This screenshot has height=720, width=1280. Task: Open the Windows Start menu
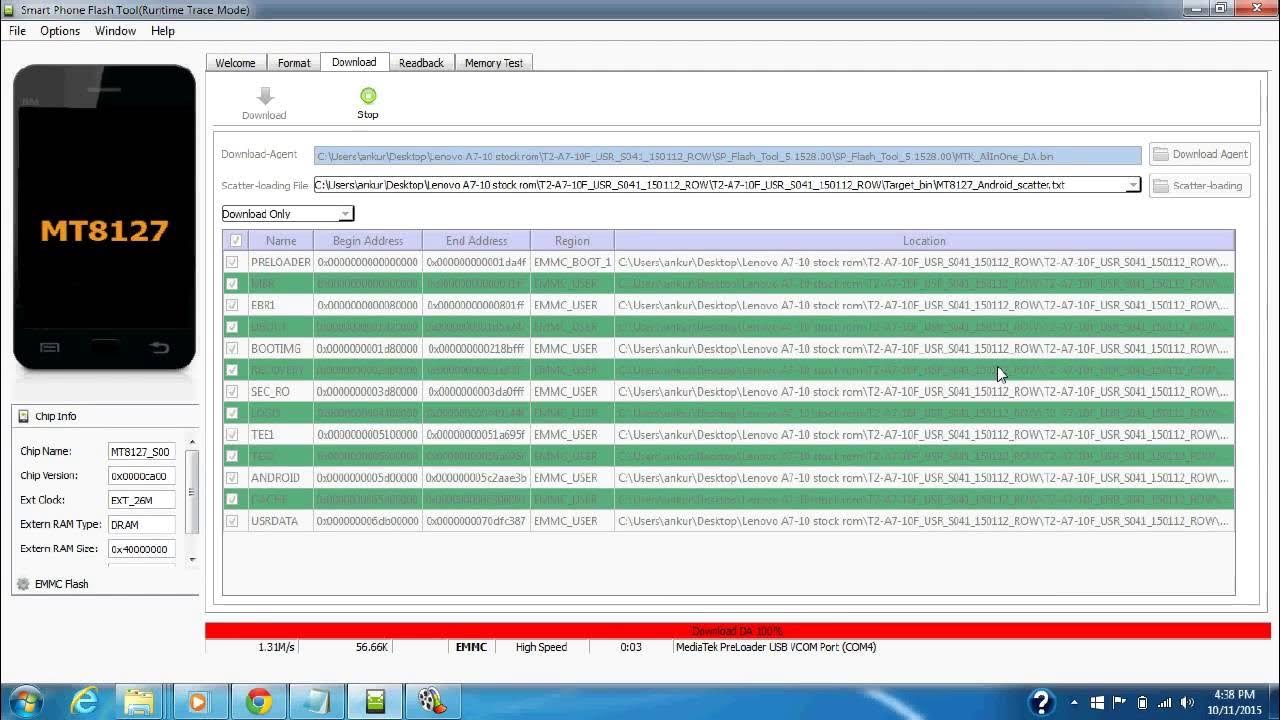[24, 701]
